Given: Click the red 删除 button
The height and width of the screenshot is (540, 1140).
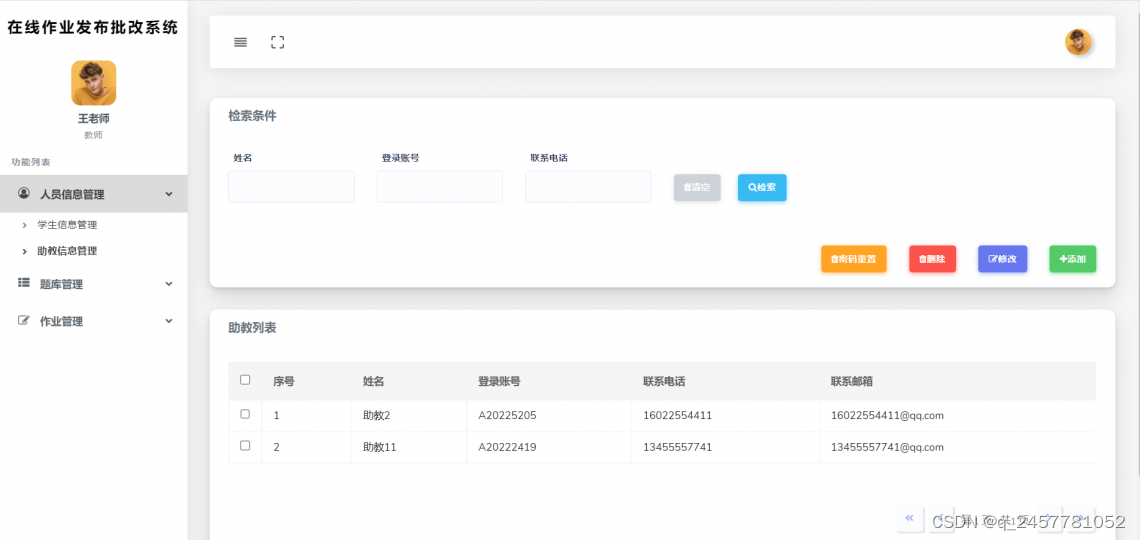Looking at the screenshot, I should (x=933, y=259).
